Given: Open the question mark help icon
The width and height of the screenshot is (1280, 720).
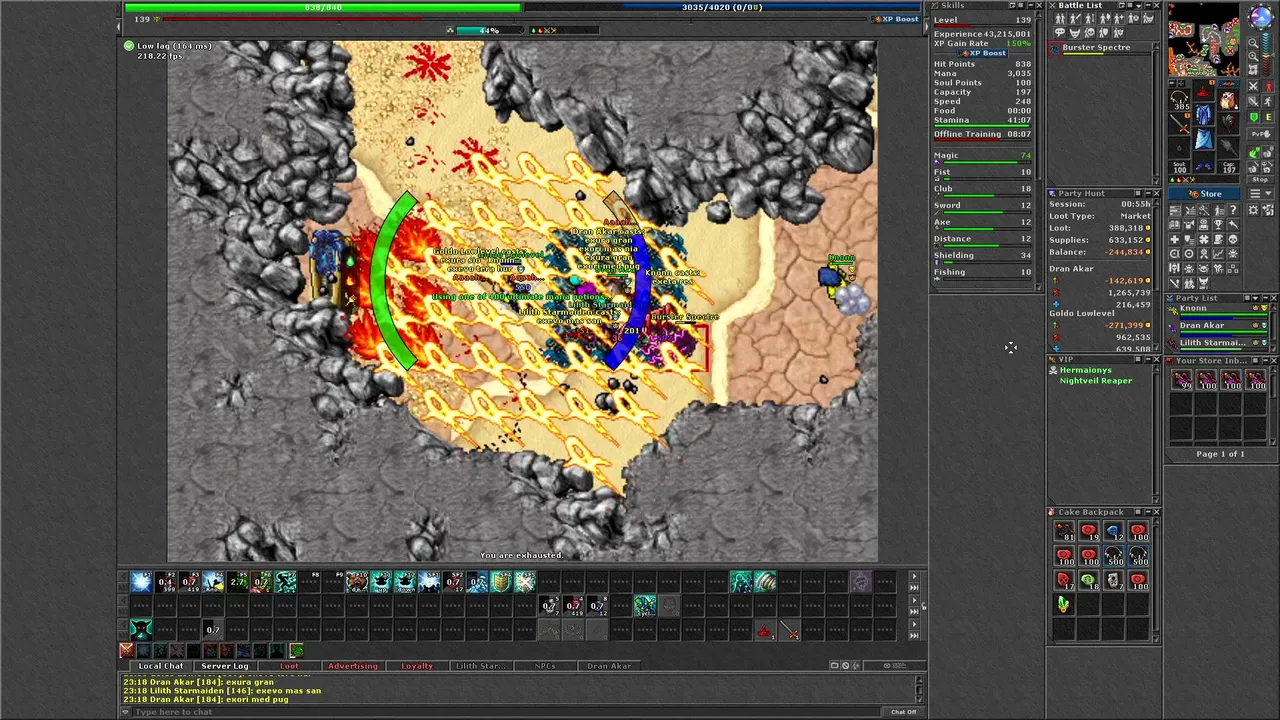Looking at the screenshot, I should tap(1233, 210).
